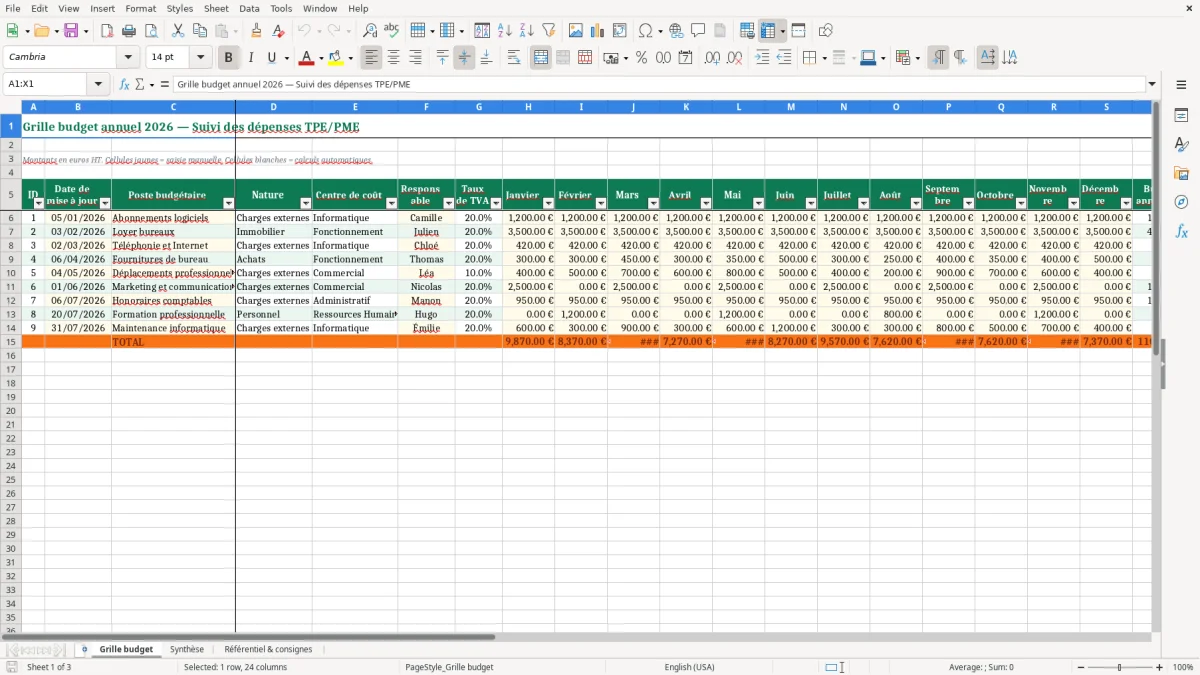Click the Print icon

[x=129, y=31]
